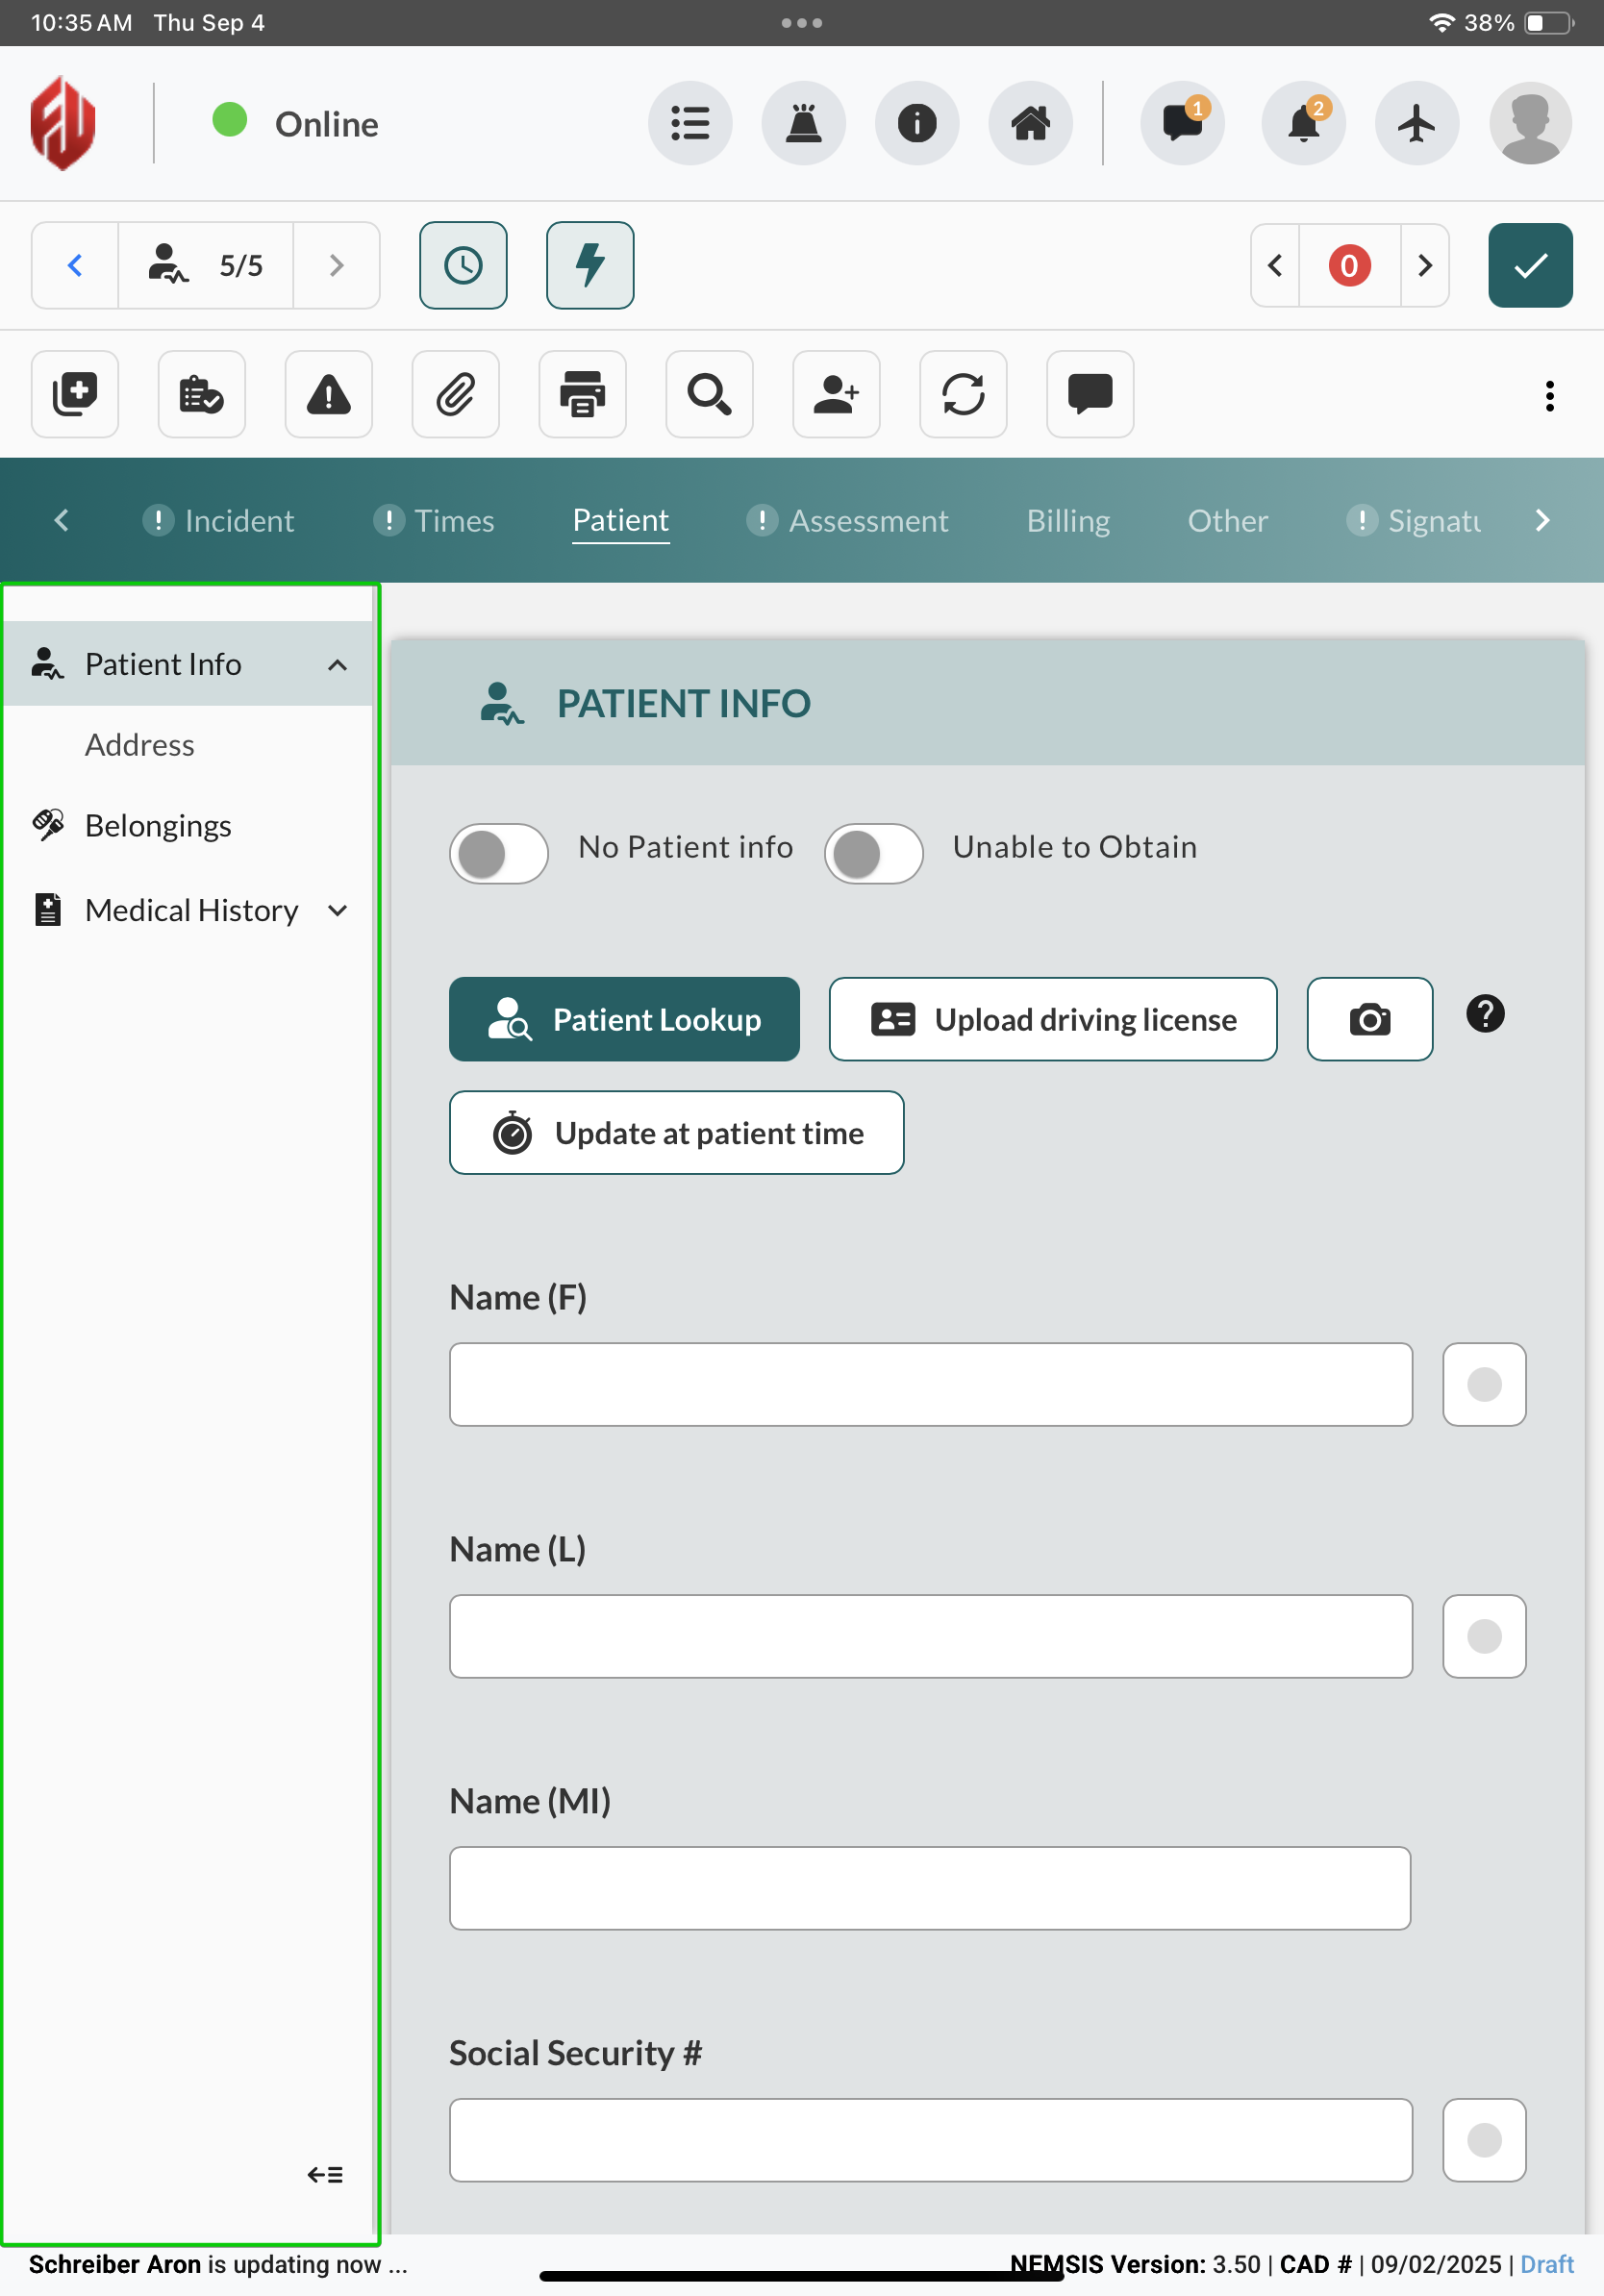Image resolution: width=1604 pixels, height=2296 pixels.
Task: Switch to the Billing tab
Action: (x=1067, y=521)
